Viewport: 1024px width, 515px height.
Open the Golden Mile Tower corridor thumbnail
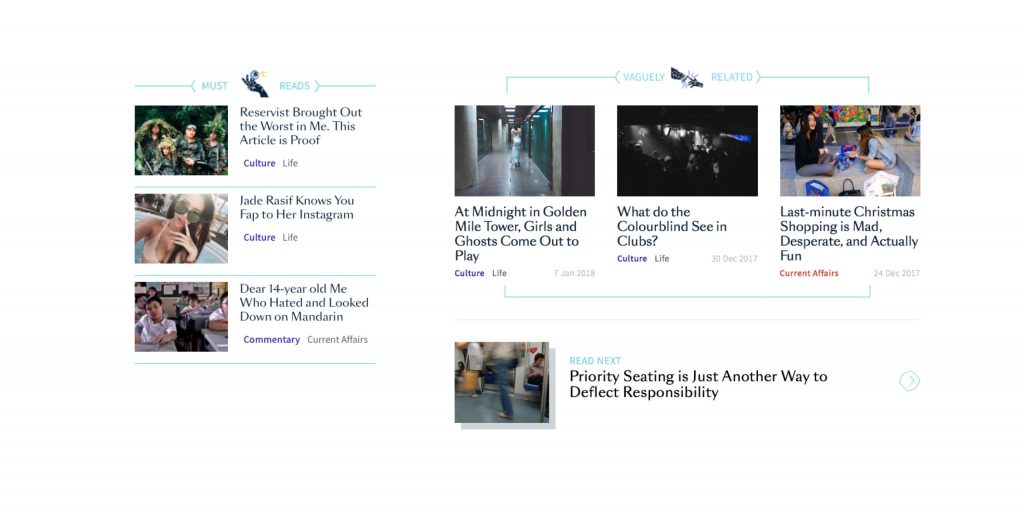pos(524,151)
